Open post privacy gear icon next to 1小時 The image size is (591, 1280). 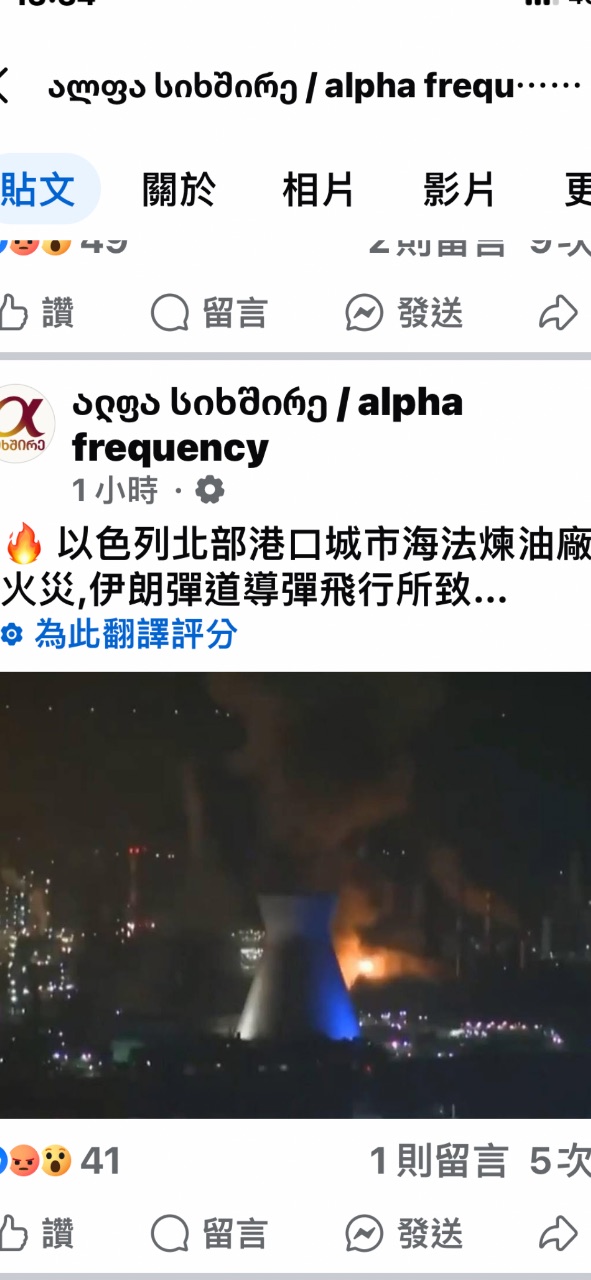[x=210, y=490]
